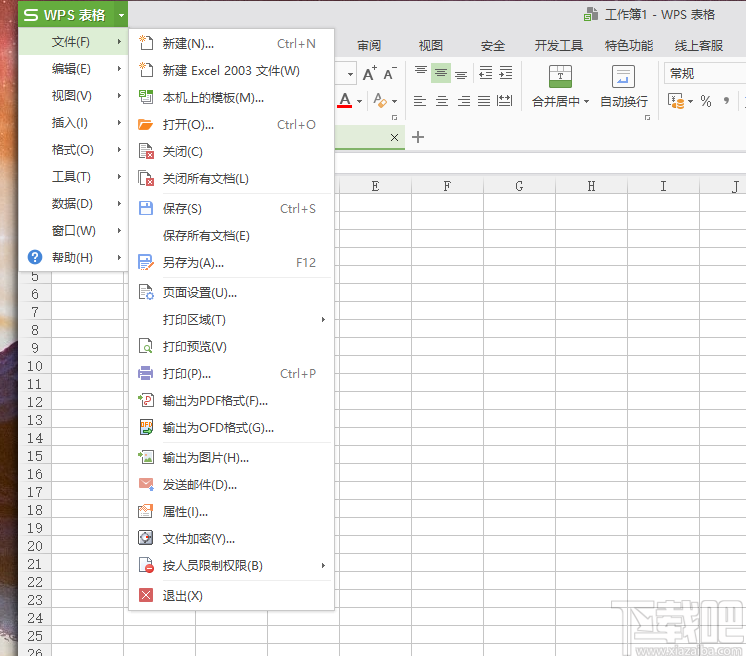
Task: Open the 视图(V) menu
Action: coord(73,96)
